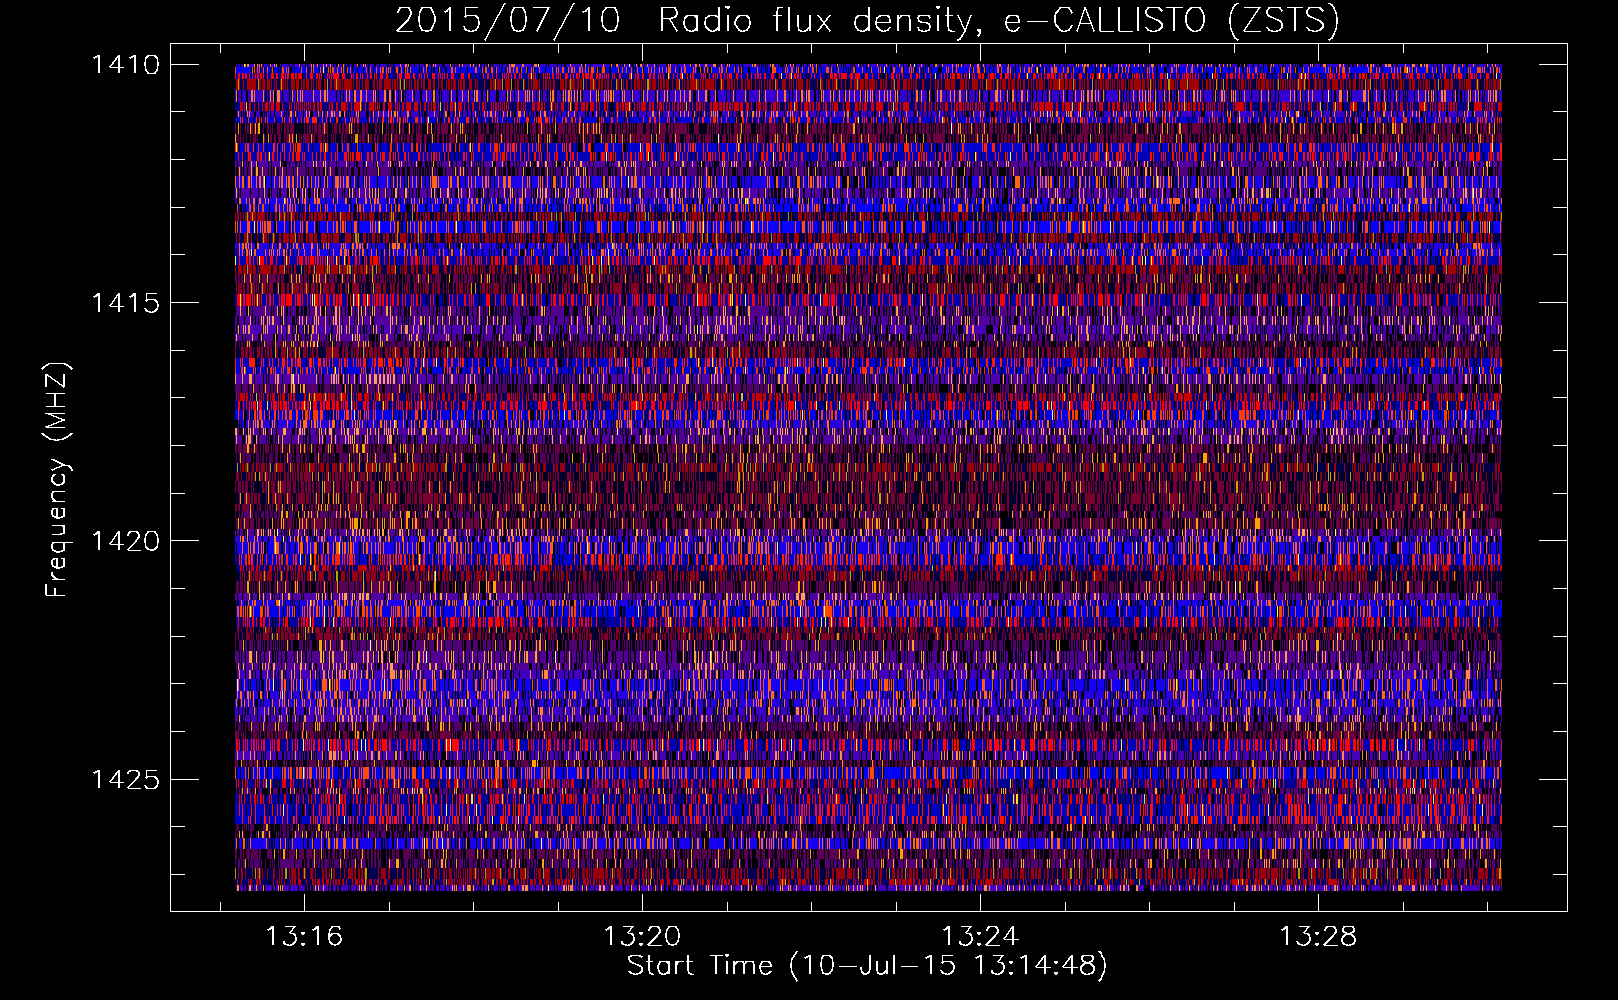Click the 13:24 time tick label
1618x1000 pixels.
click(x=980, y=936)
